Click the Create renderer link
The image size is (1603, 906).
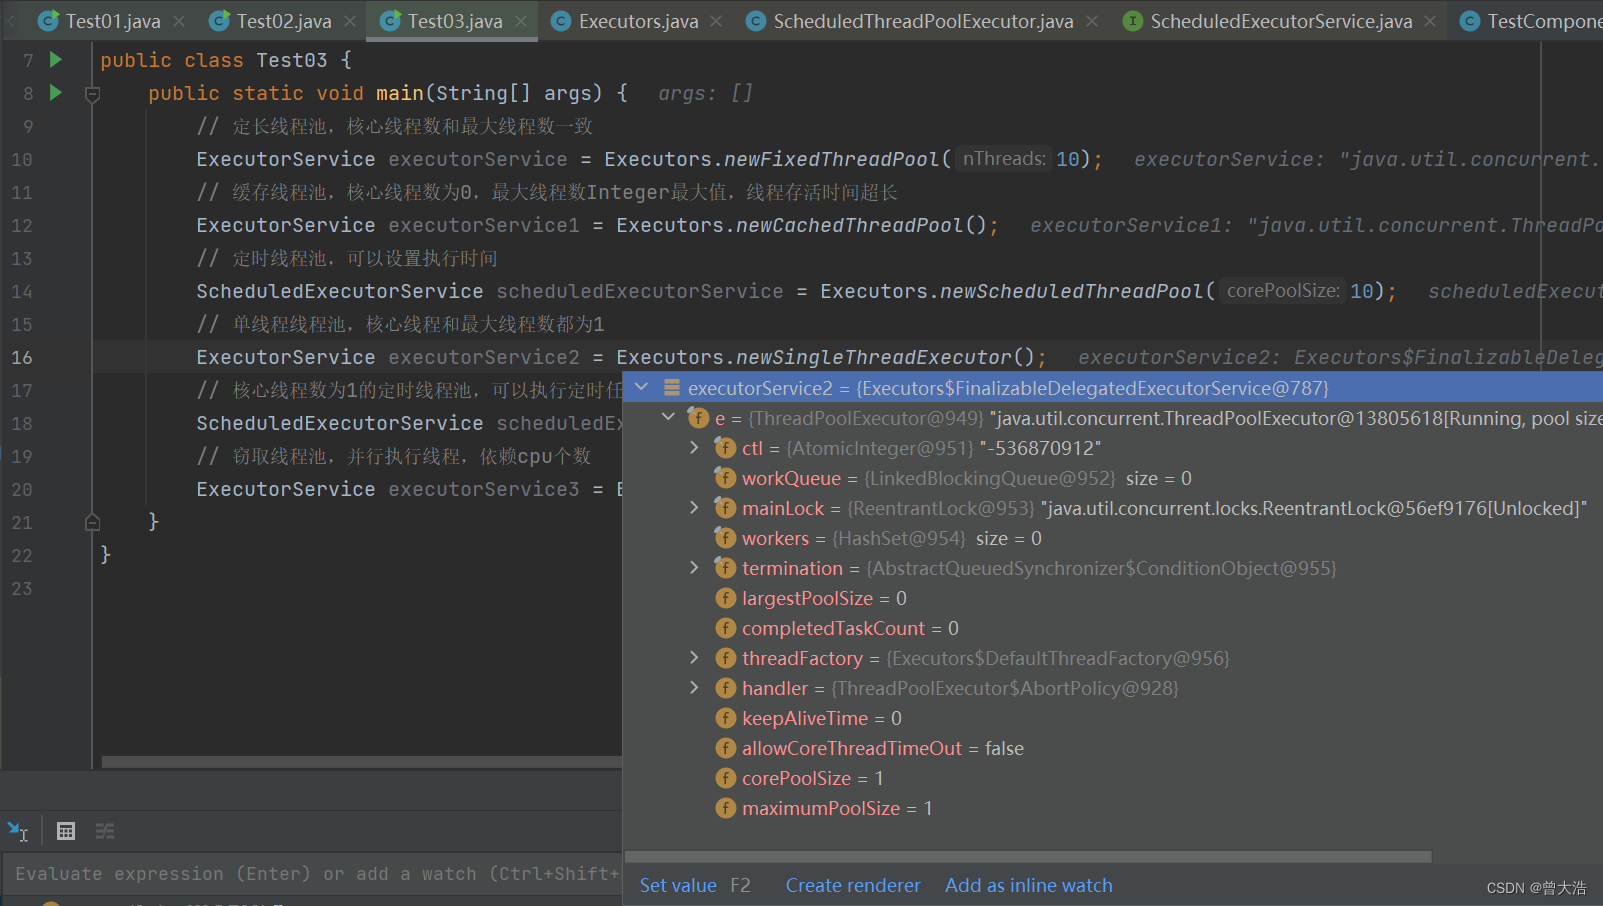(x=853, y=885)
